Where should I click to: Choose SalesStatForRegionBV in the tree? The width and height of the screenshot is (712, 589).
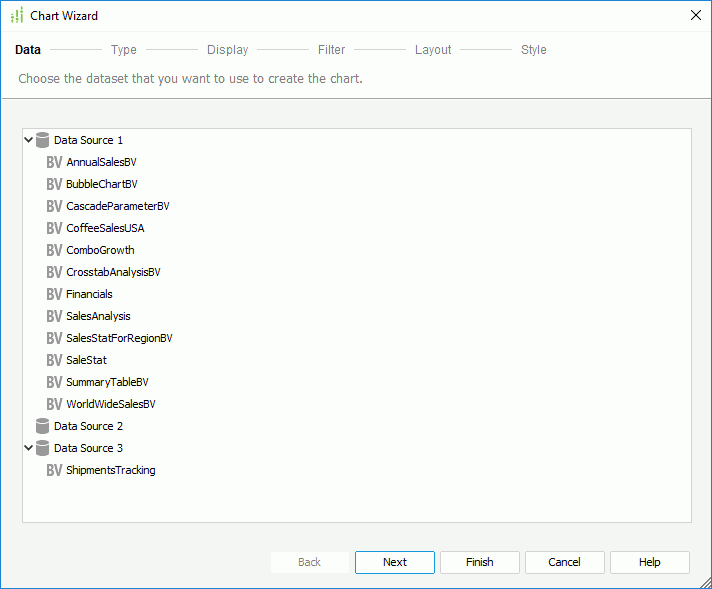[x=119, y=338]
